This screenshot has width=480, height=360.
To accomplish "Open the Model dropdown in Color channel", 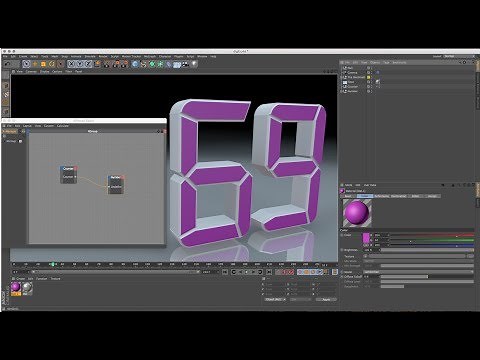I will 418,272.
